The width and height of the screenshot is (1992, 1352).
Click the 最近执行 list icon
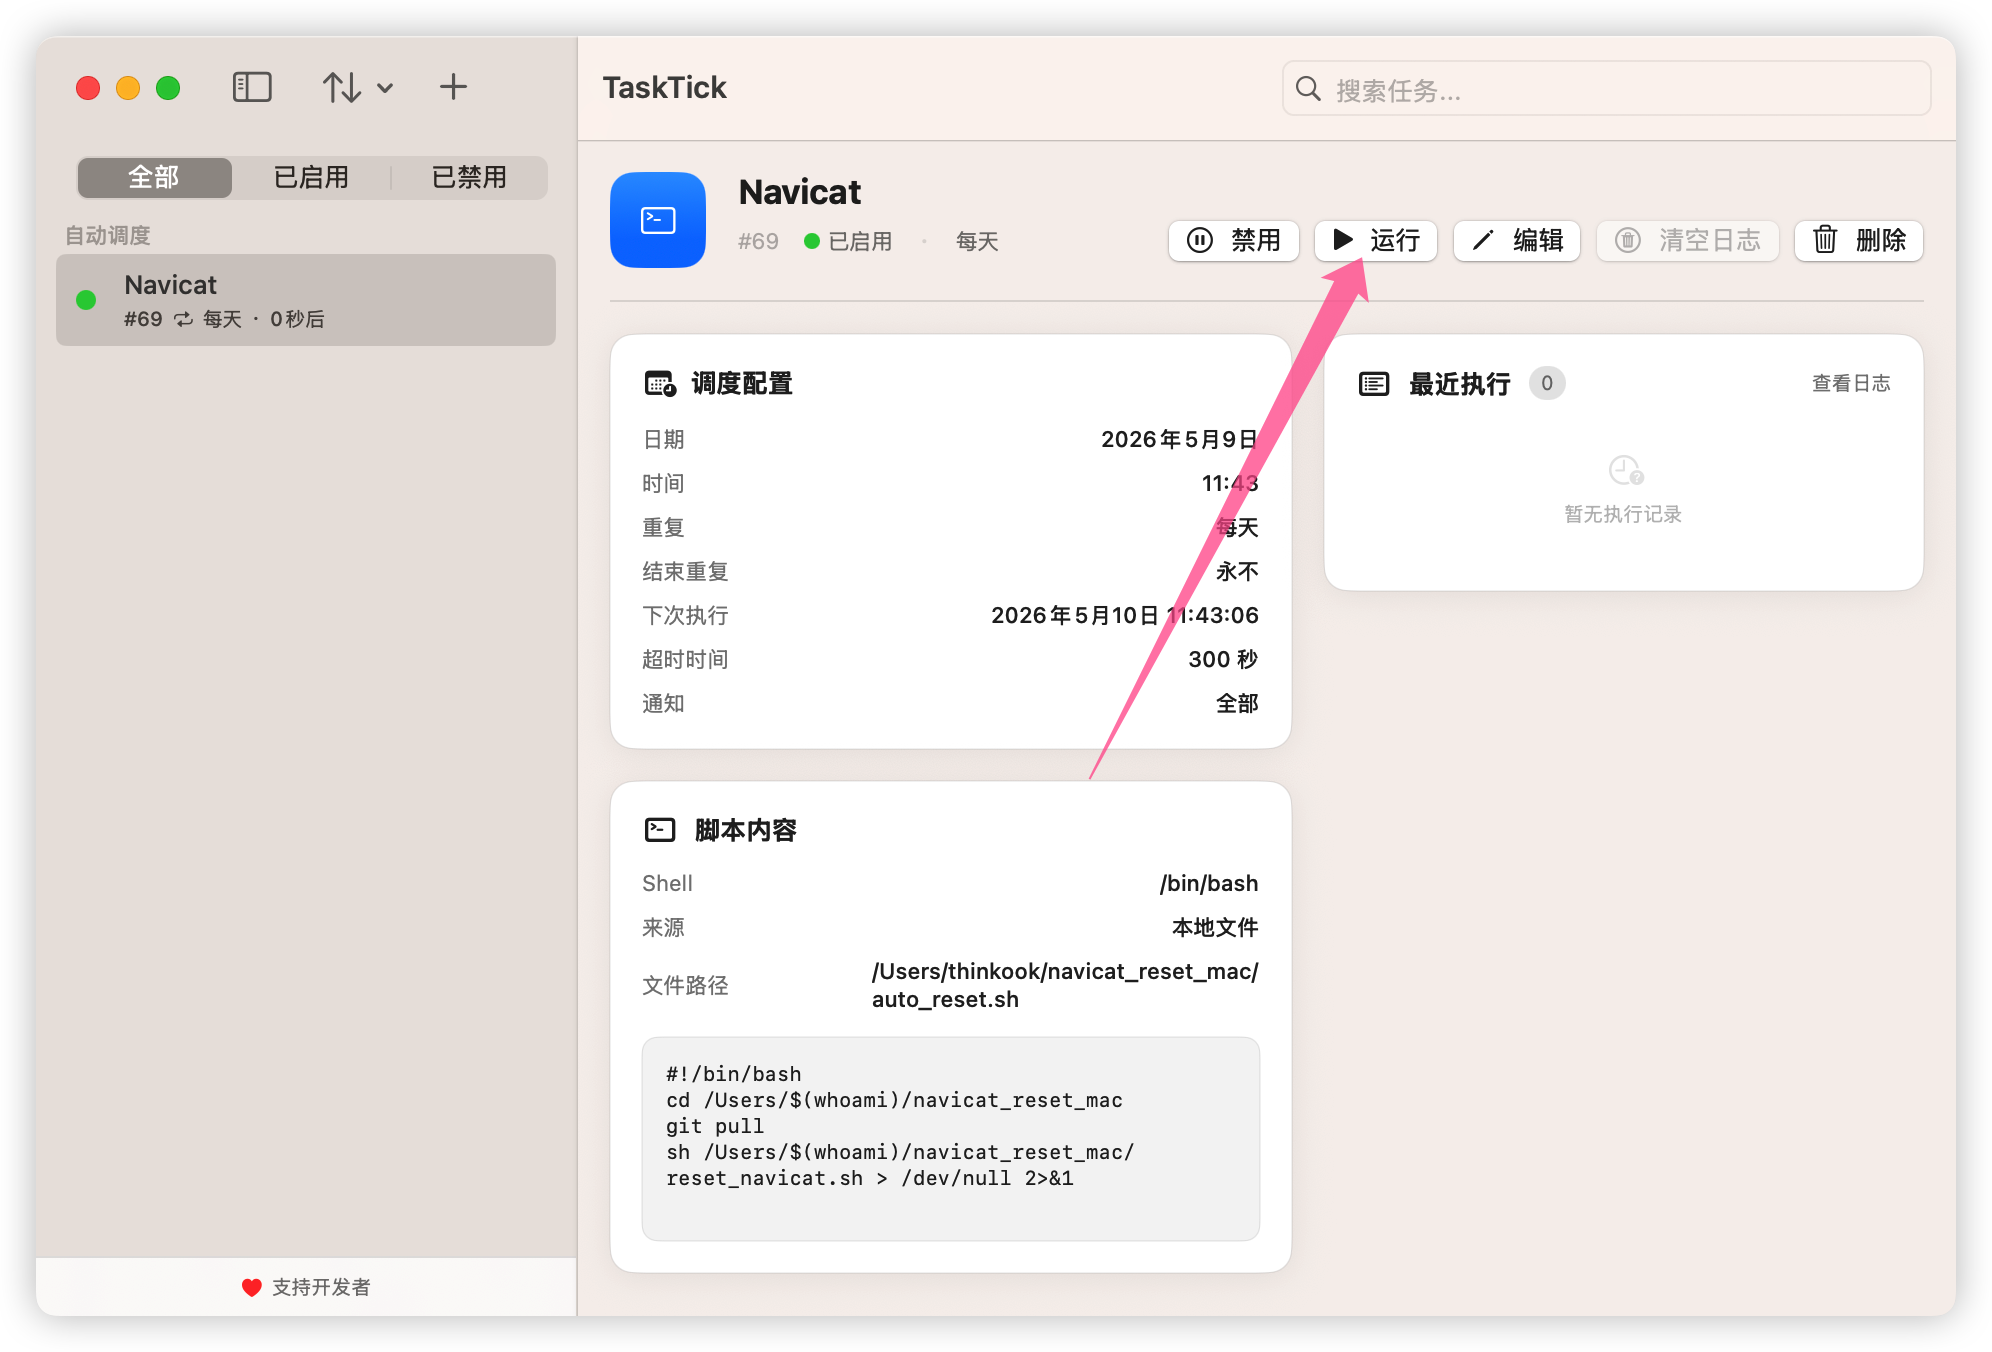tap(1374, 384)
